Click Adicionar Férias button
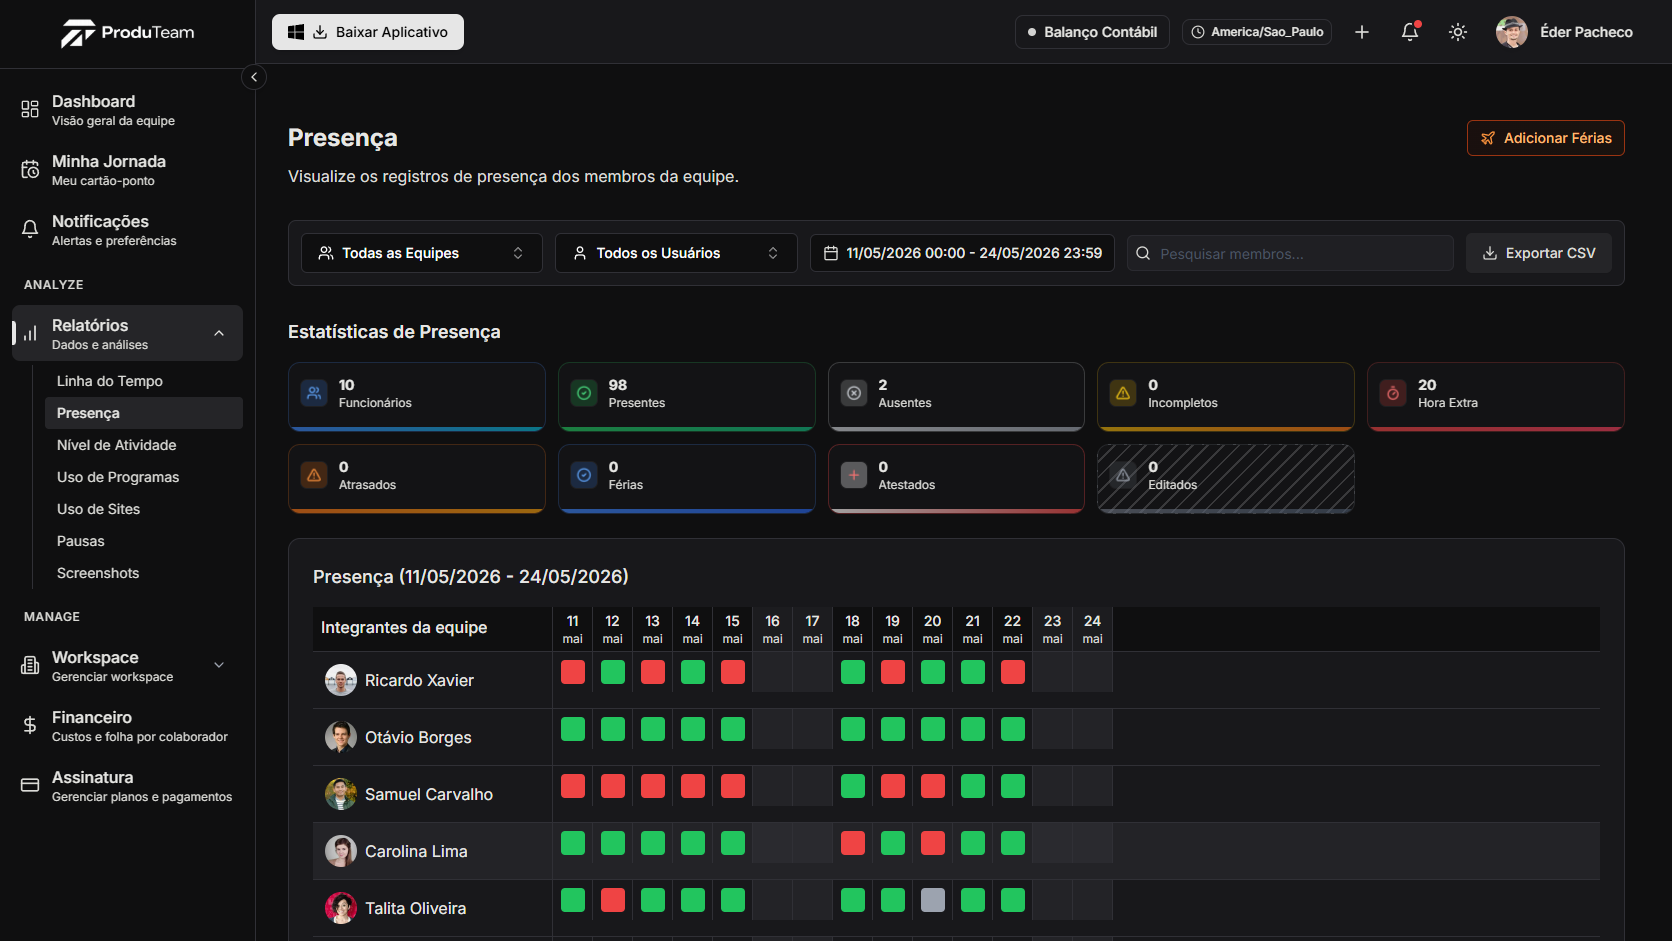This screenshot has width=1672, height=941. [1545, 138]
